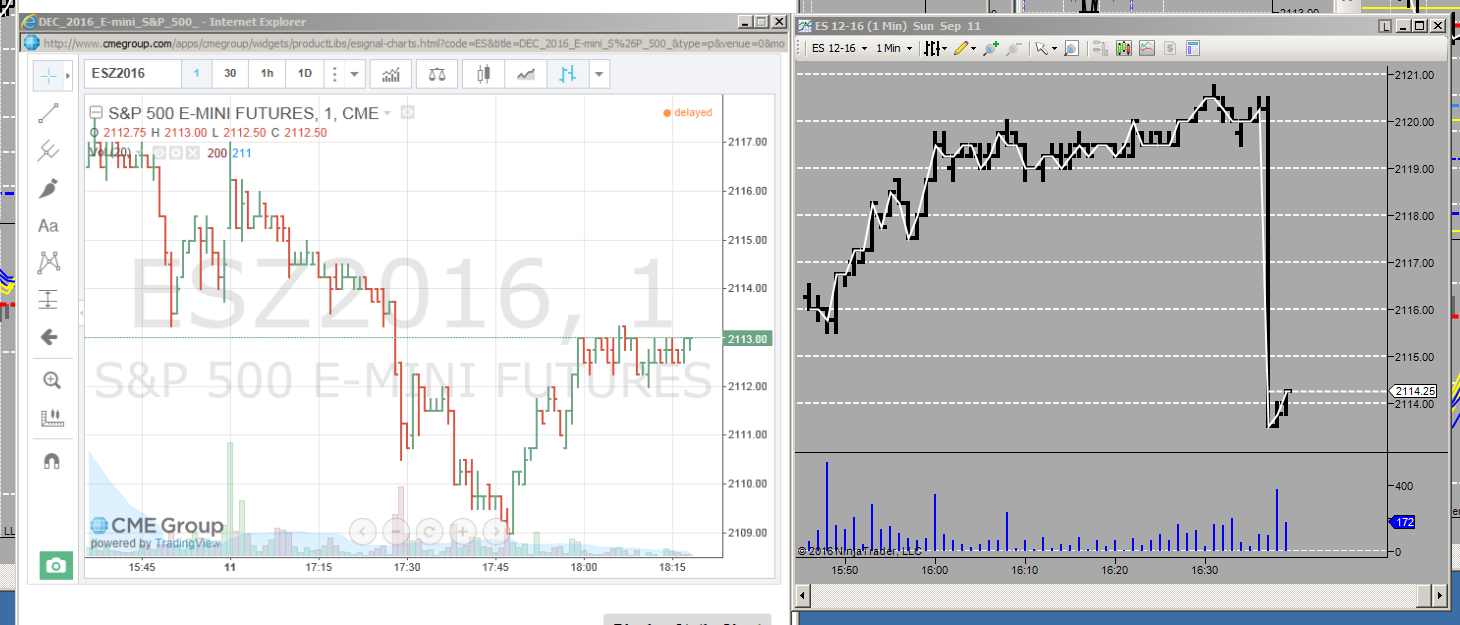Click the 2113.00 current price label

(x=747, y=339)
